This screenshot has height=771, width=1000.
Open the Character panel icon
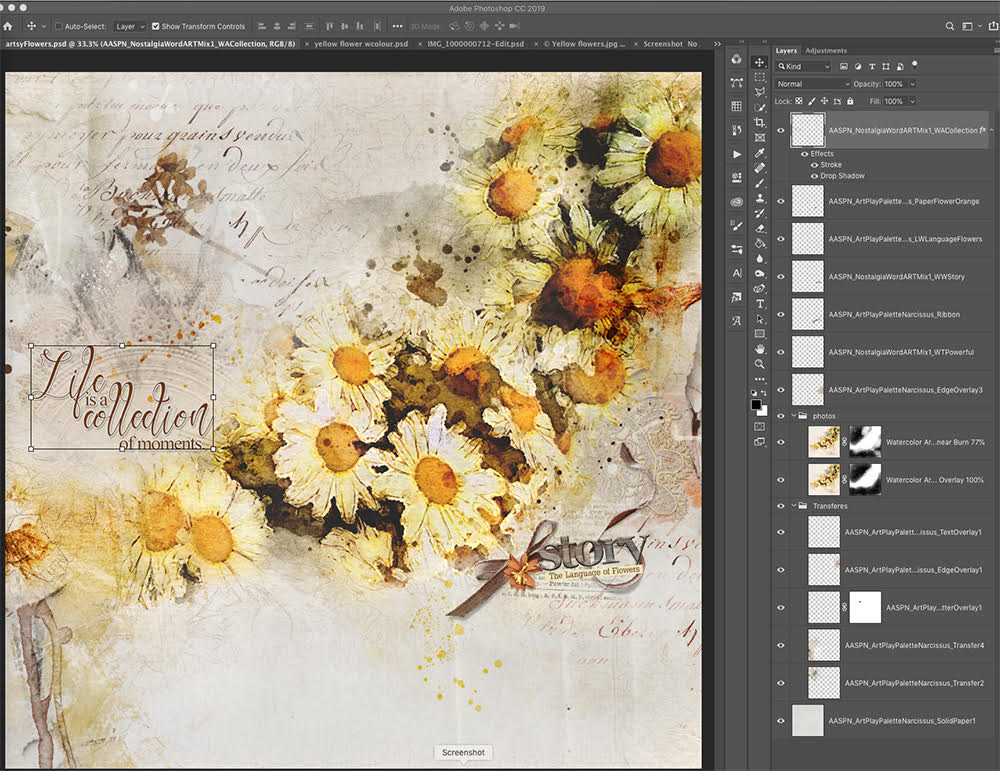[x=737, y=273]
